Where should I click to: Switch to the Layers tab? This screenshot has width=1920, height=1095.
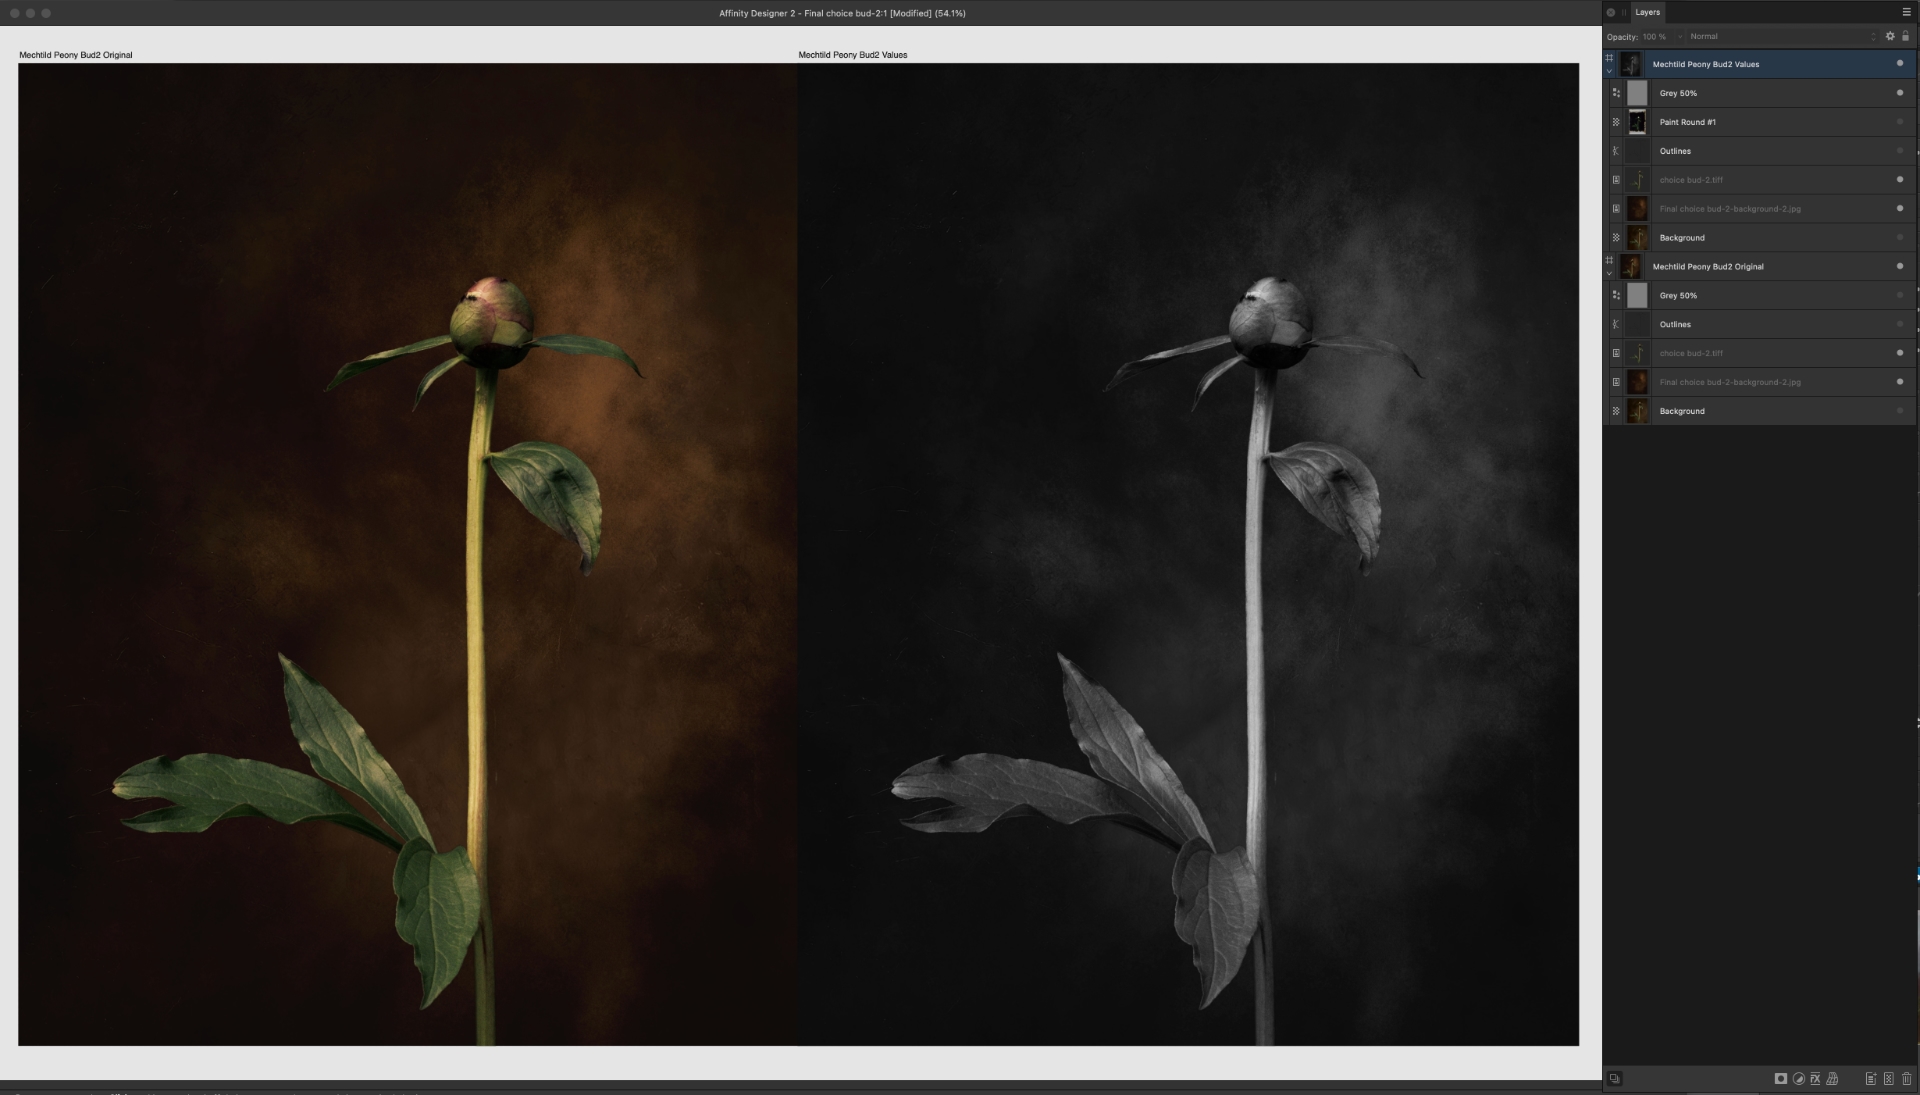click(x=1647, y=12)
